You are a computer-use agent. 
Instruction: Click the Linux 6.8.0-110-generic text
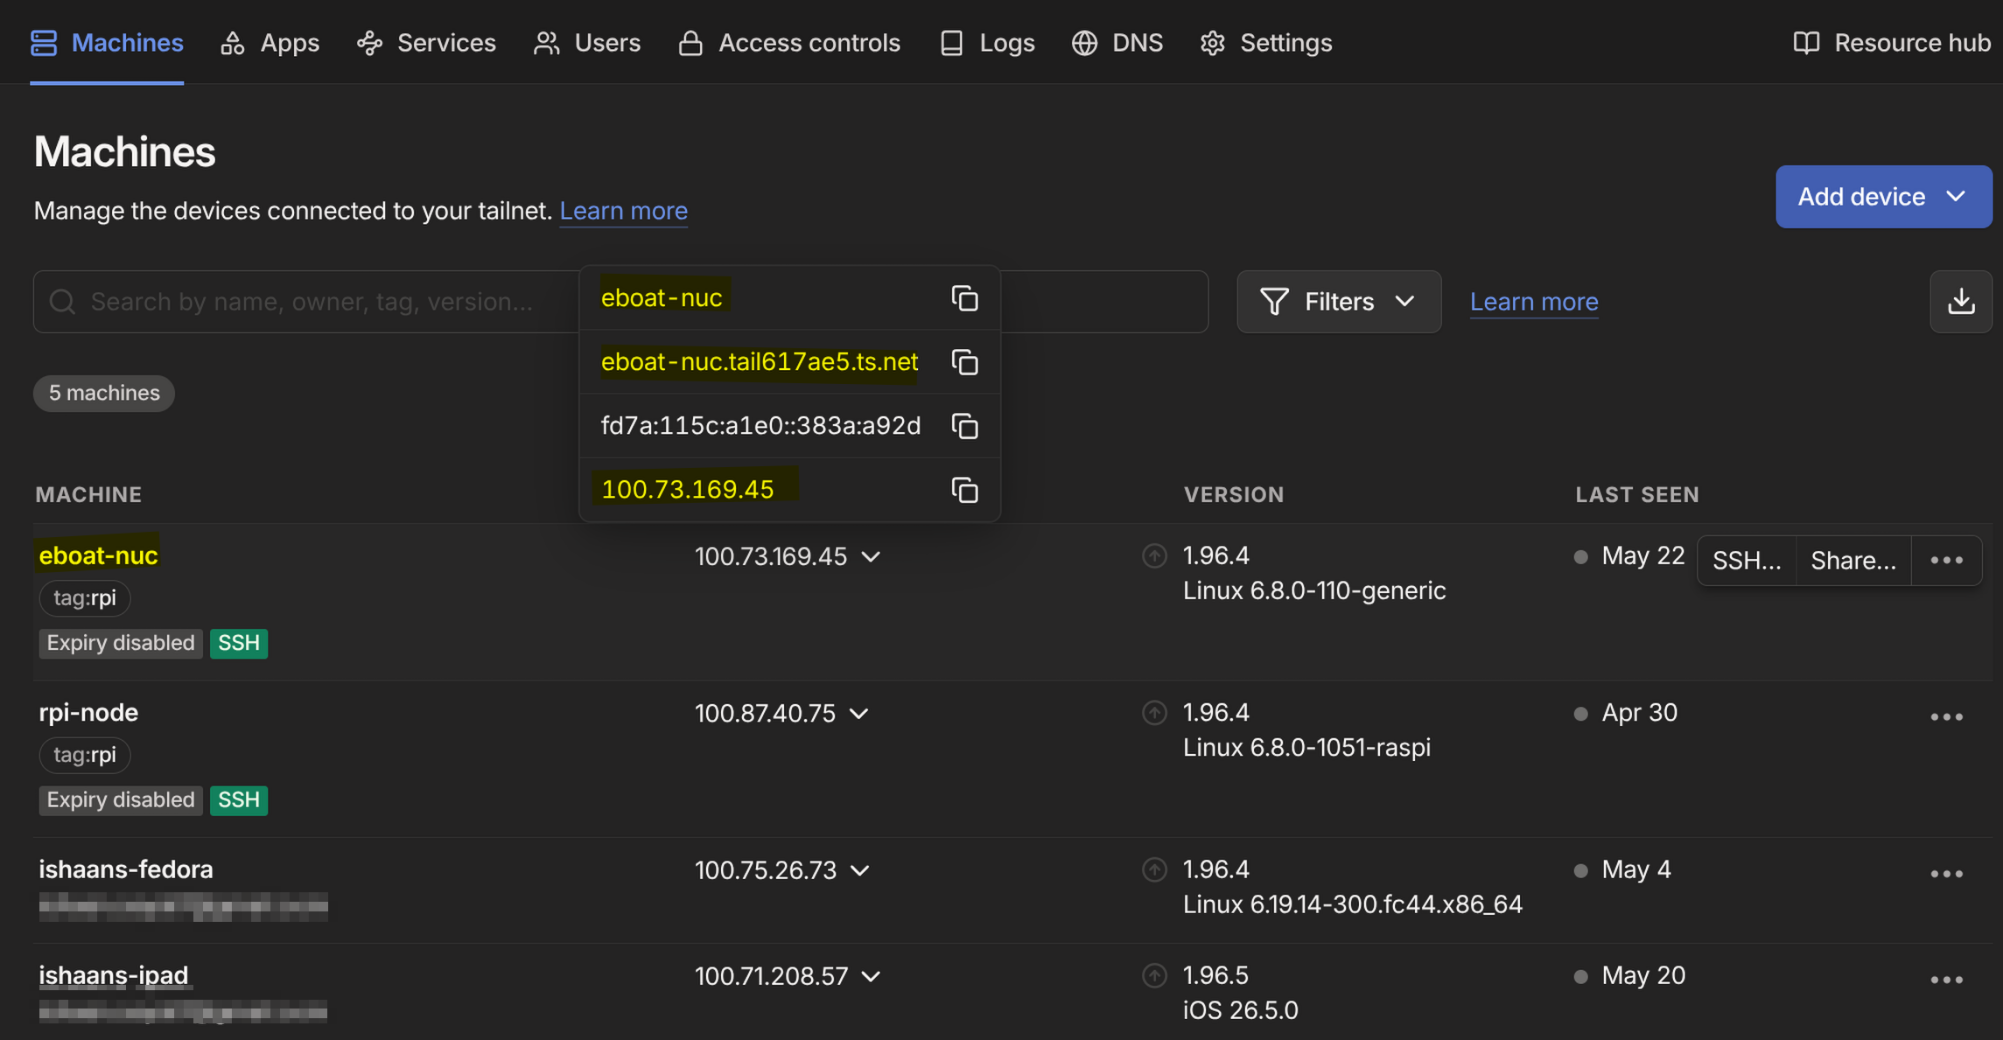1314,591
